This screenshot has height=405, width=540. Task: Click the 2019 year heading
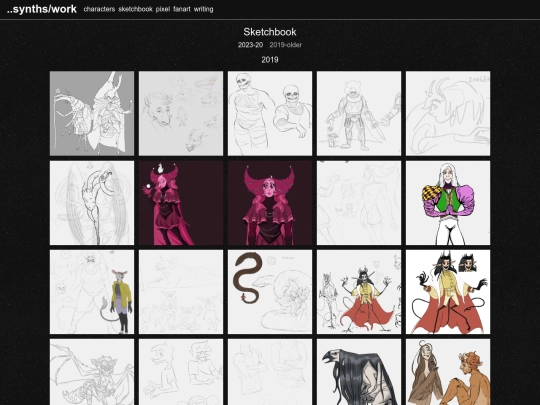(x=270, y=60)
